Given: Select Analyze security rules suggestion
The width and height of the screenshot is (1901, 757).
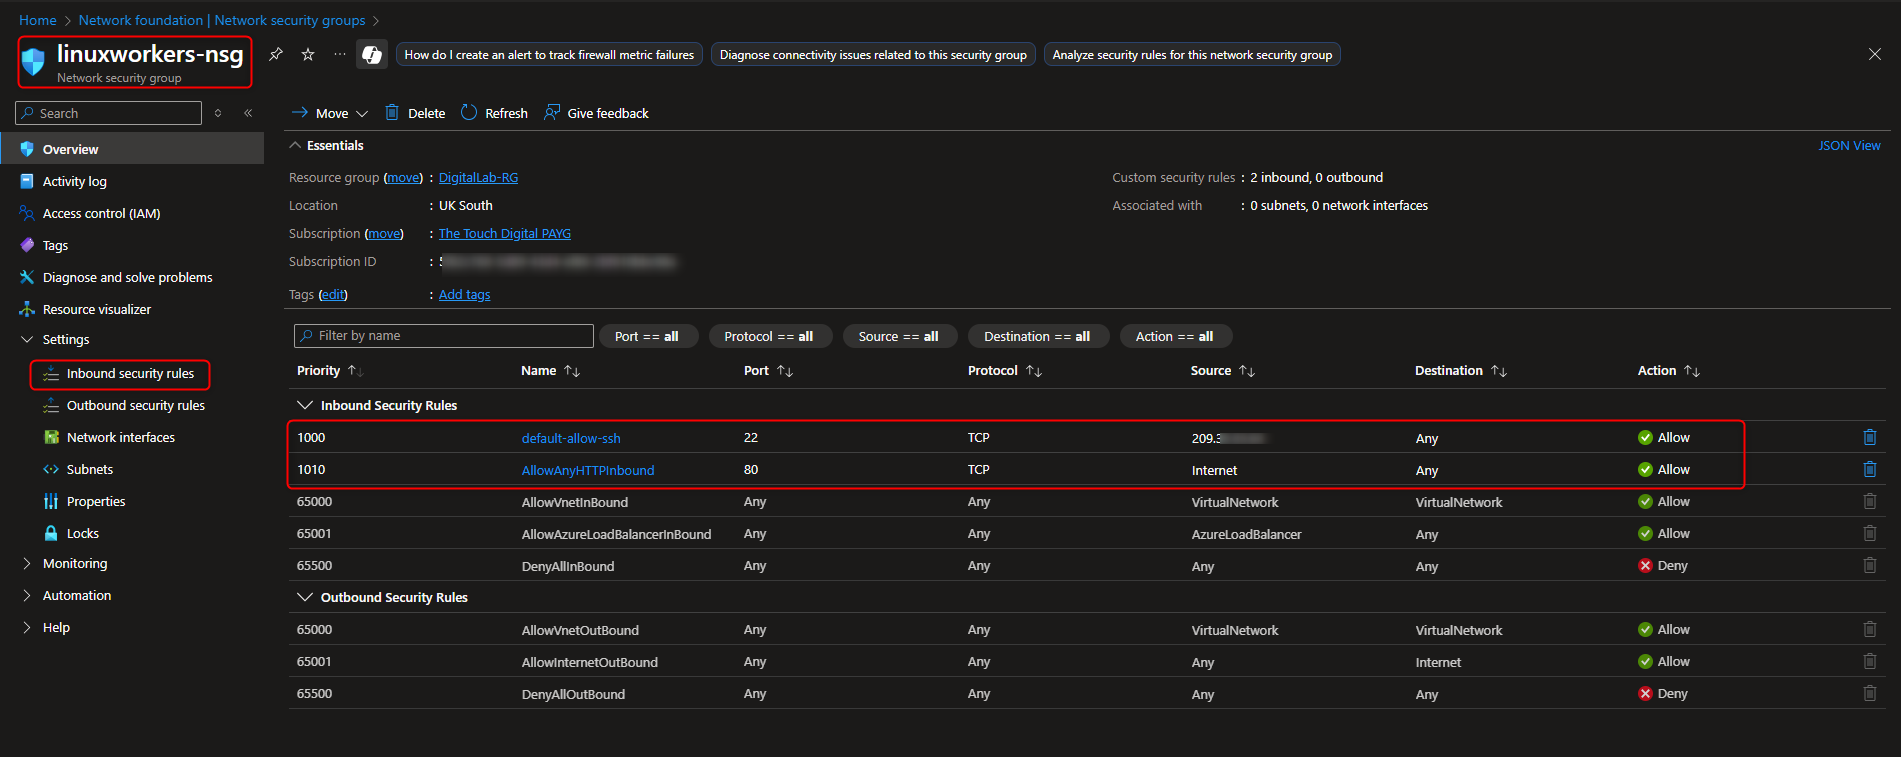Looking at the screenshot, I should point(1192,55).
